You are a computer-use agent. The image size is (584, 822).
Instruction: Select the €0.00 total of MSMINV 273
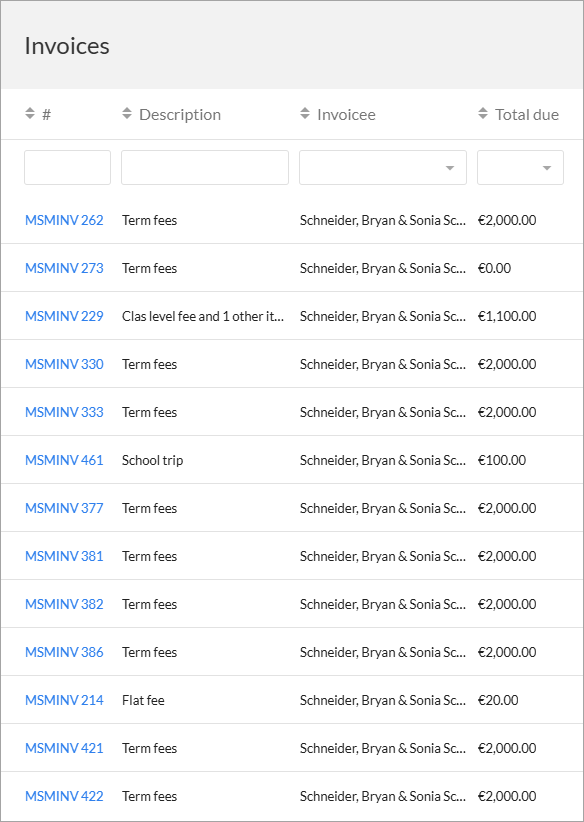pyautogui.click(x=494, y=268)
